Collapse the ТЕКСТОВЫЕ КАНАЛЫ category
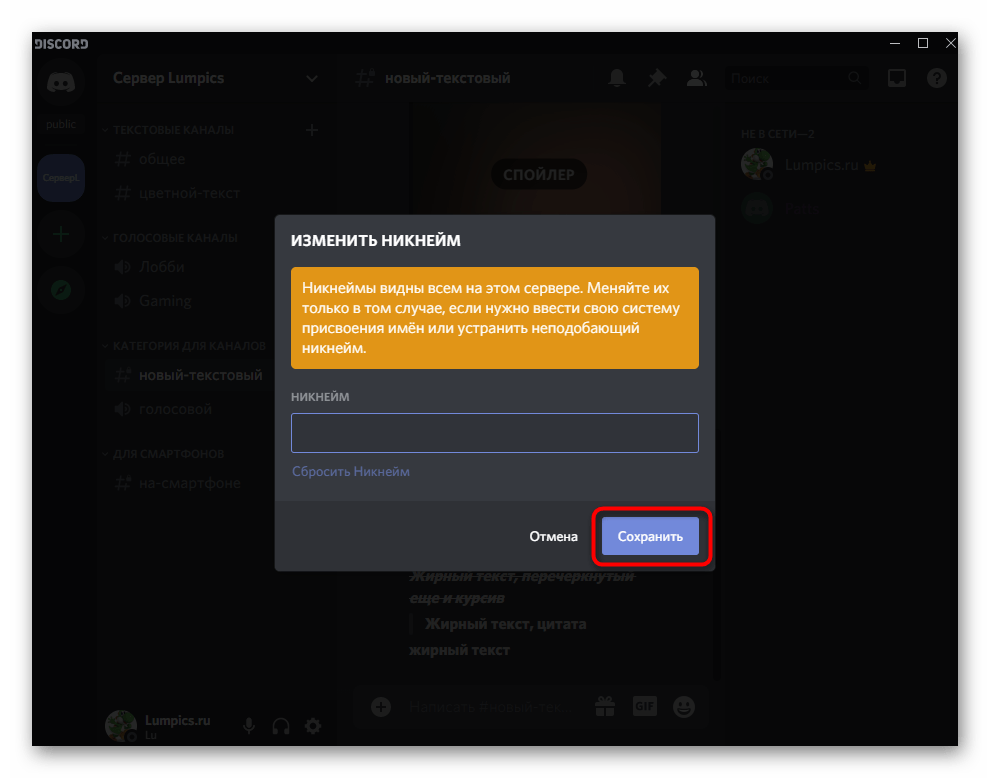Screen dimensions: 990x778 click(172, 130)
